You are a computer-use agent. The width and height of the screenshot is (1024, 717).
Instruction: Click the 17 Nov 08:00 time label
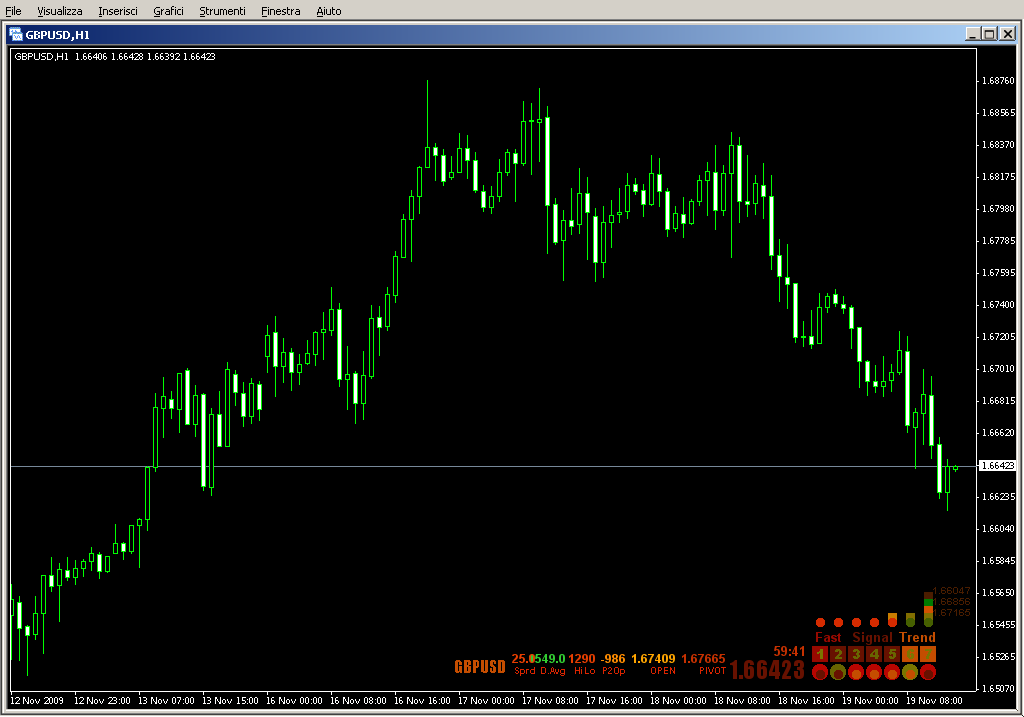pos(550,701)
